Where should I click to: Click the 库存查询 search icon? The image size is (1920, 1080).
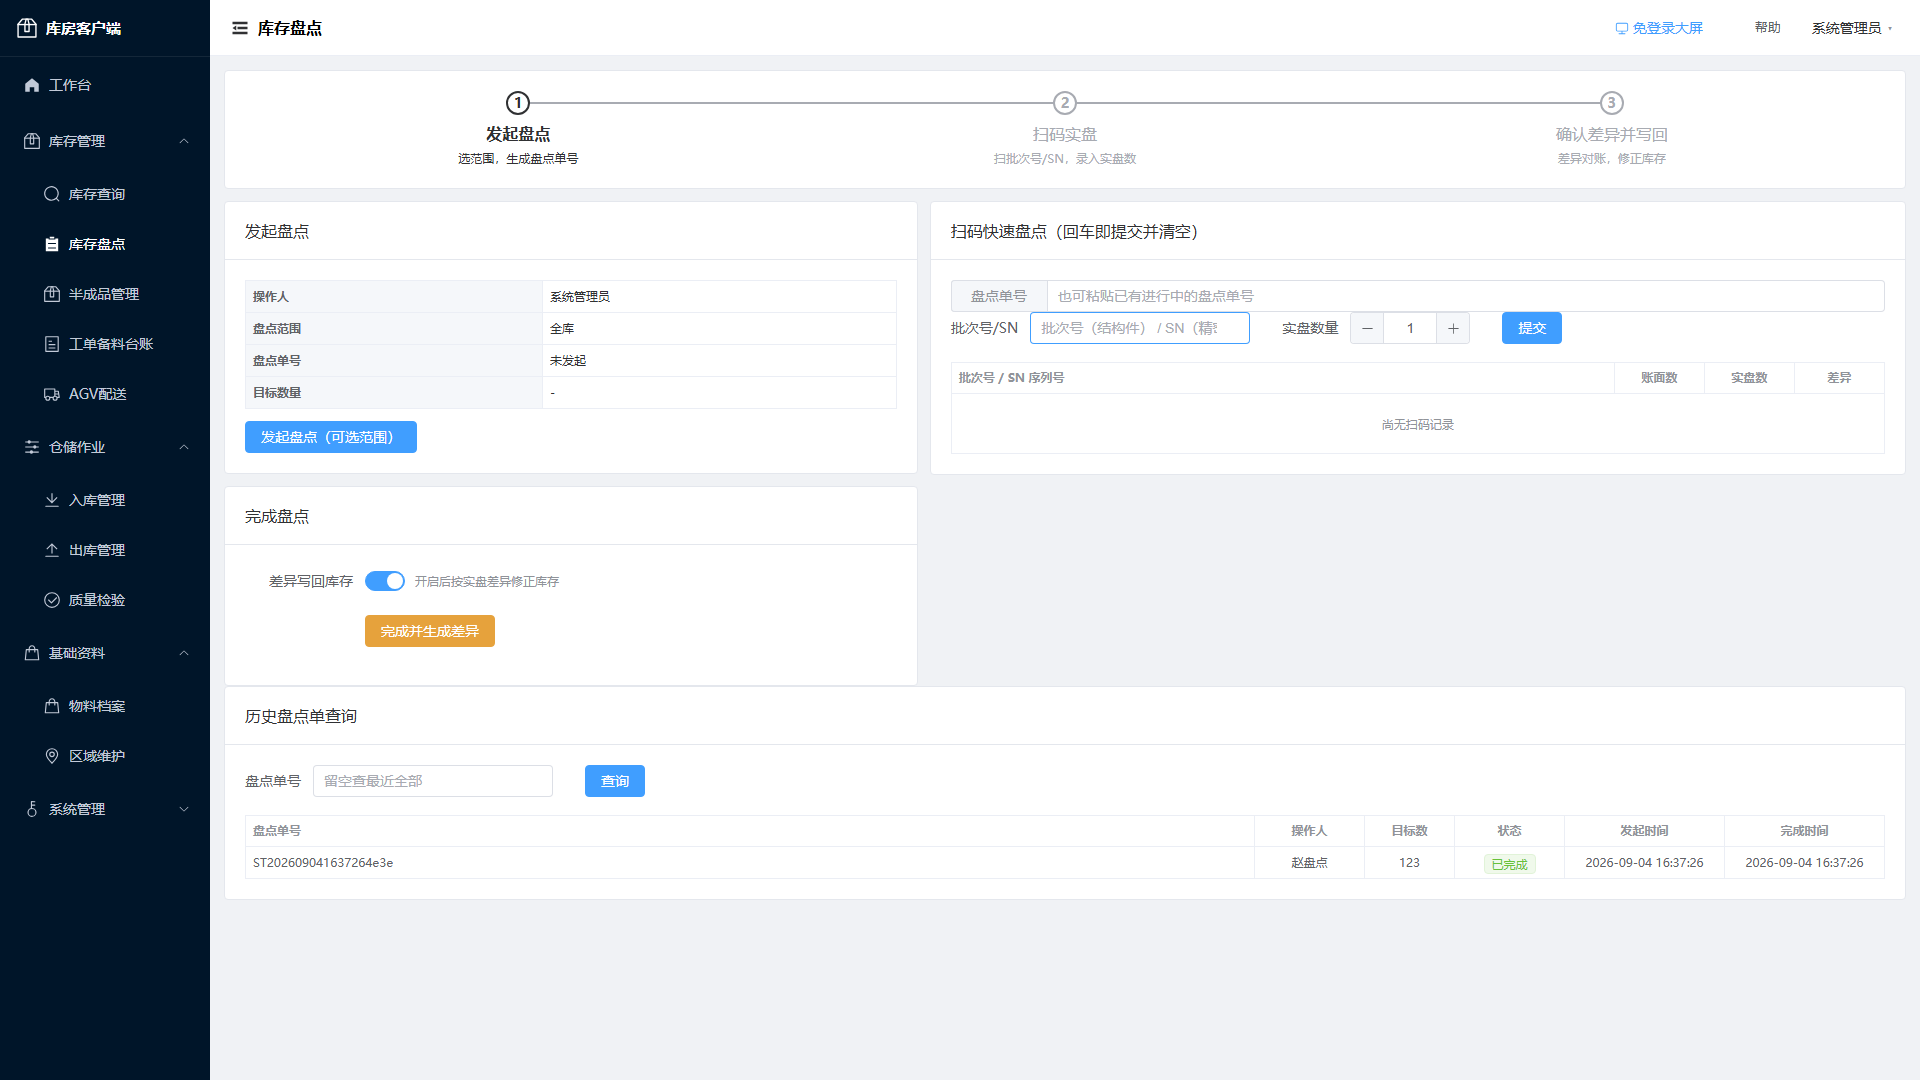point(52,194)
